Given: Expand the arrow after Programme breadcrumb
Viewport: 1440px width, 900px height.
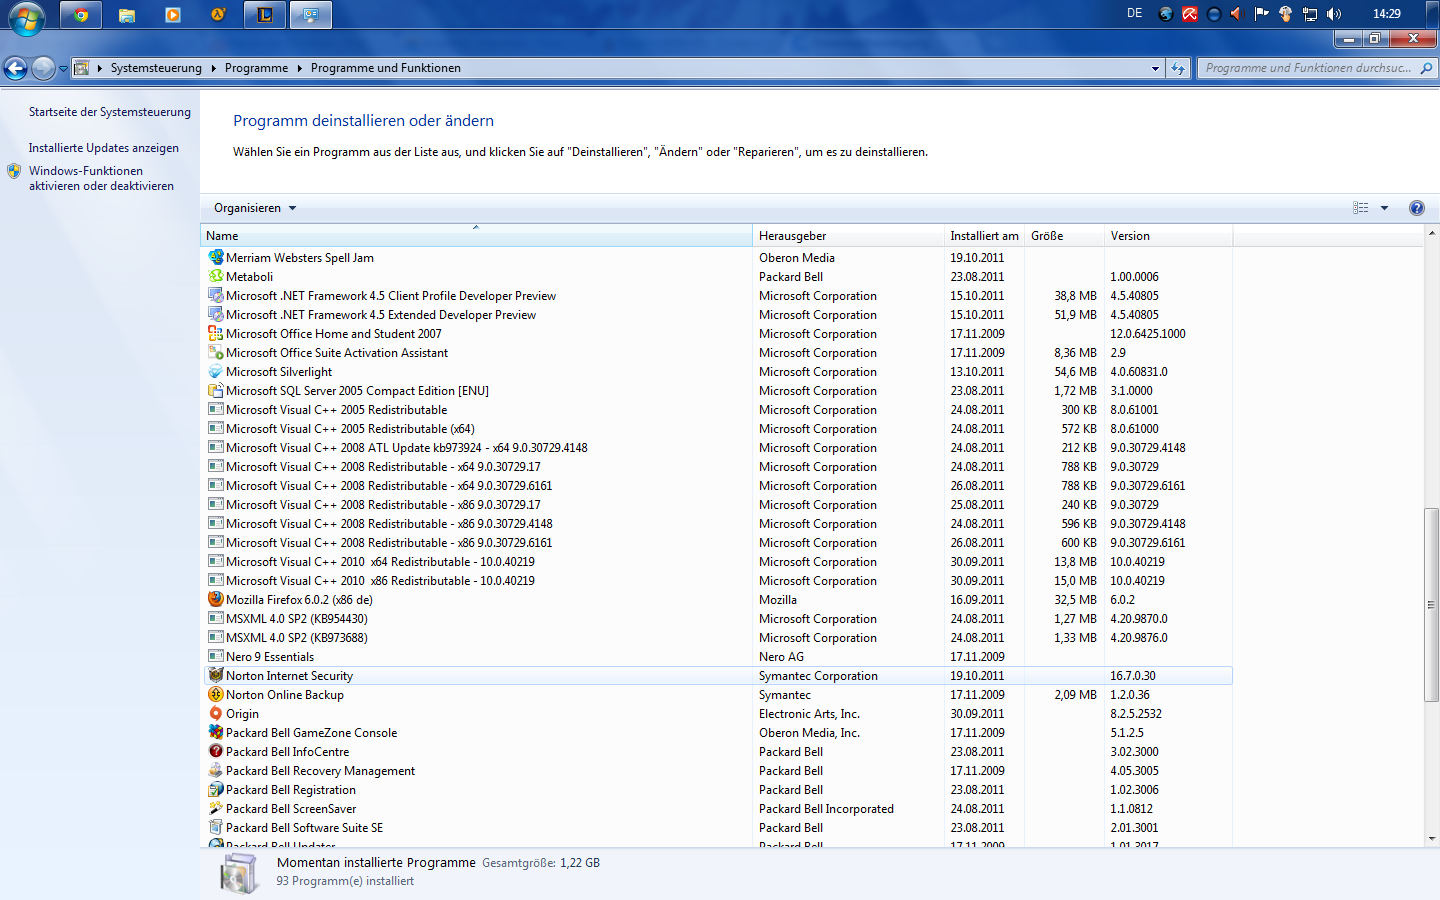Looking at the screenshot, I should [x=299, y=68].
